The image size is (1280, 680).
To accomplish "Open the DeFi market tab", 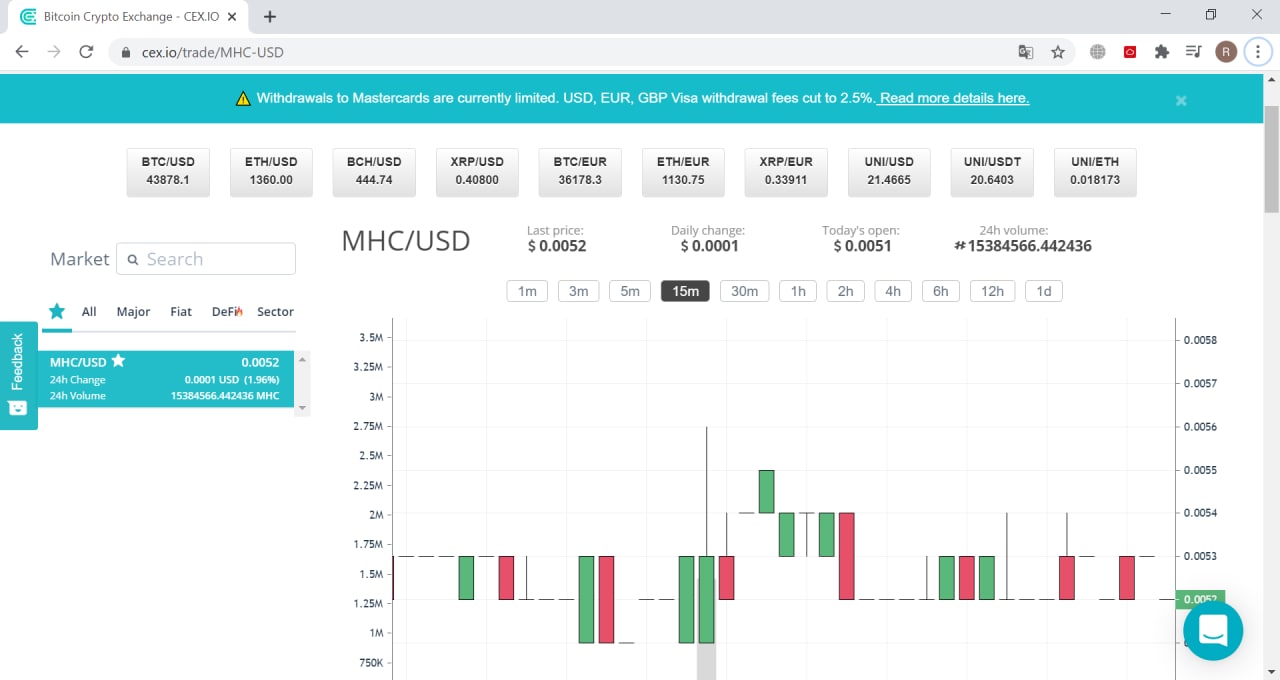I will coord(227,311).
